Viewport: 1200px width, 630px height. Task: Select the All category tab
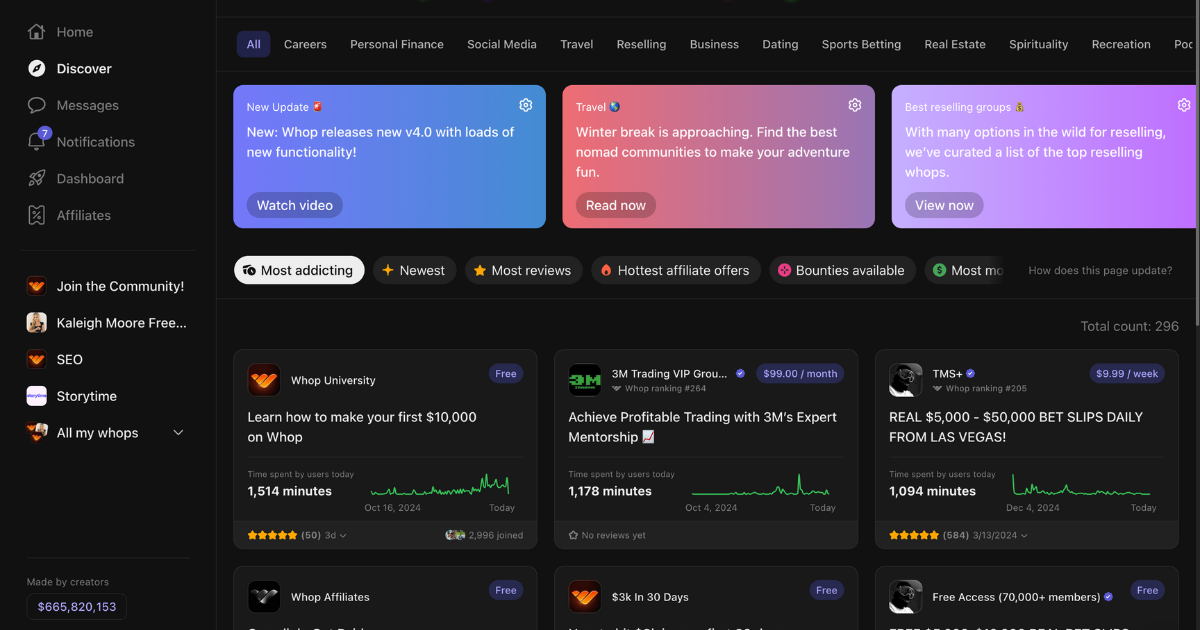(254, 44)
